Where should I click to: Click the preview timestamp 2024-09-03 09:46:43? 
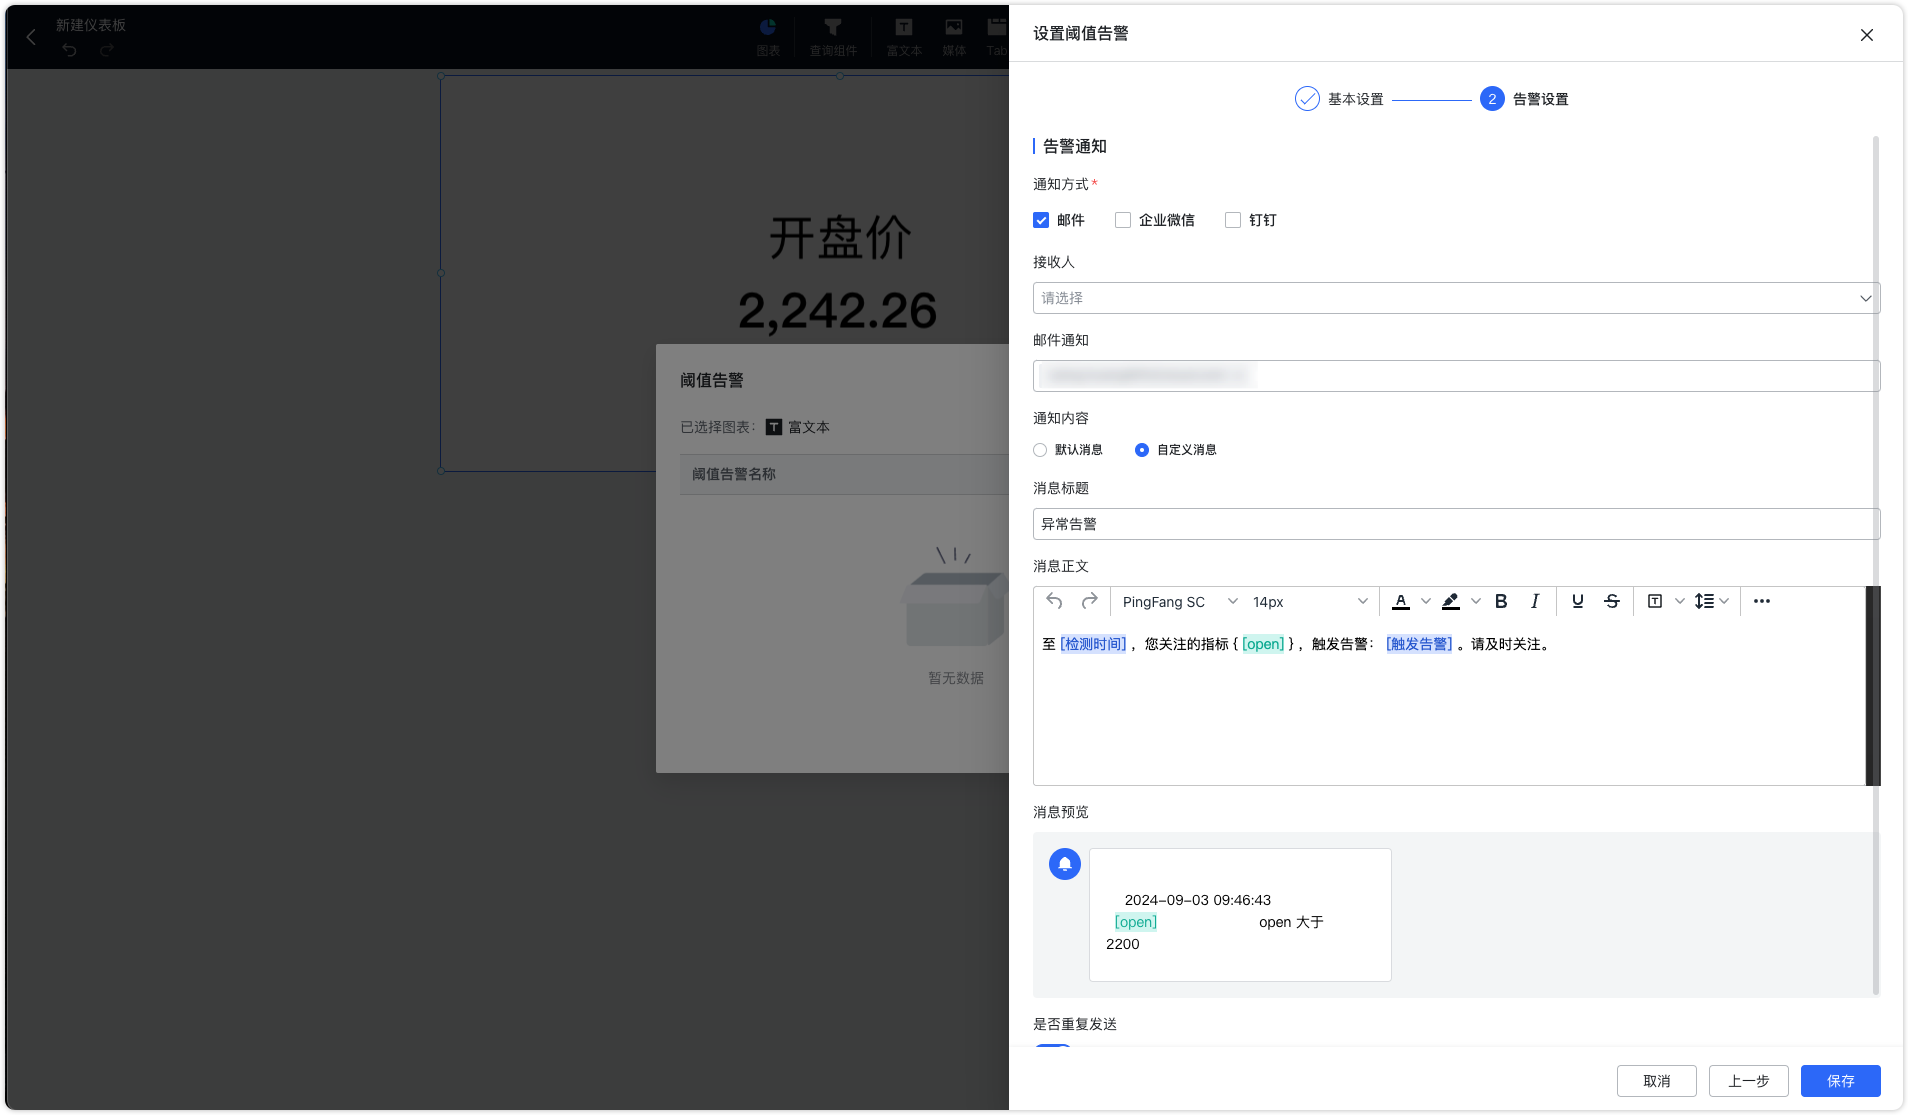coord(1198,900)
